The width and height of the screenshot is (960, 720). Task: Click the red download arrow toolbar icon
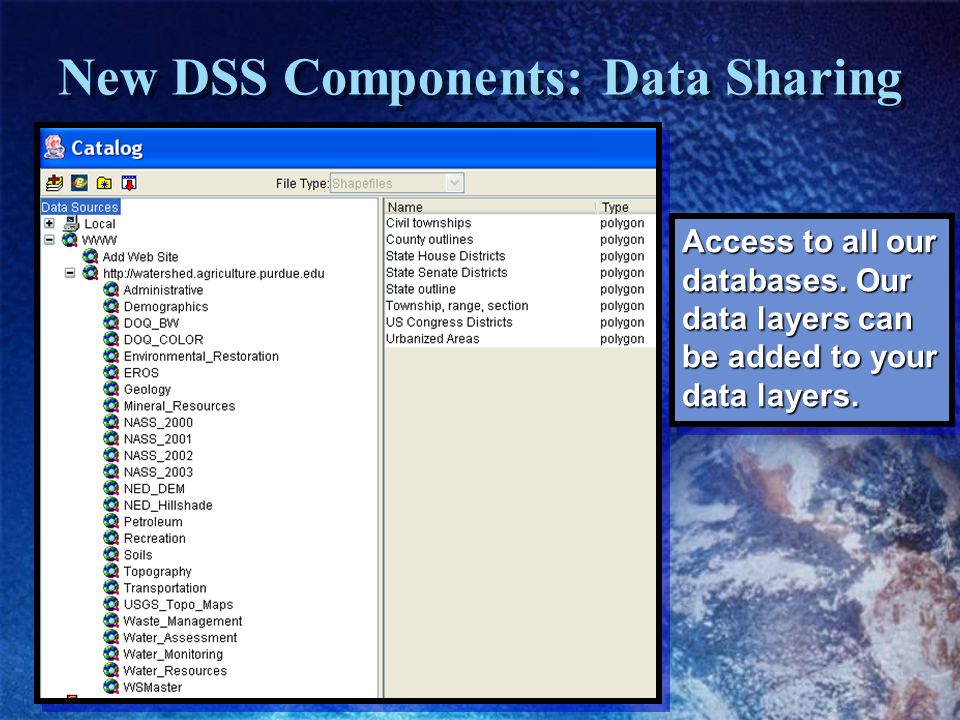pyautogui.click(x=129, y=183)
